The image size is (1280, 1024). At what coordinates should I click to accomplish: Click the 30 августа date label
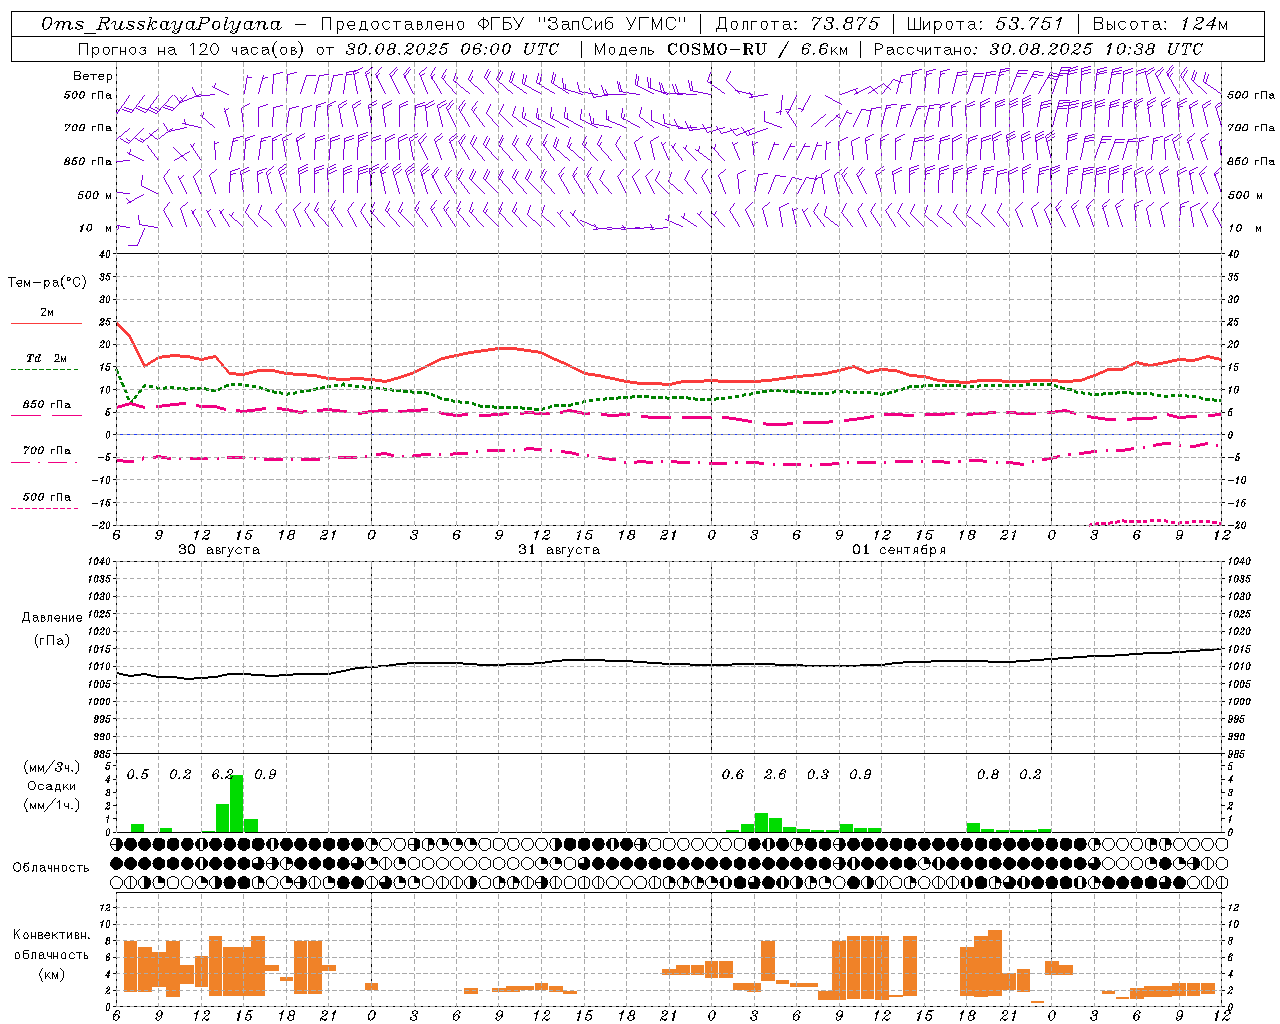219,550
